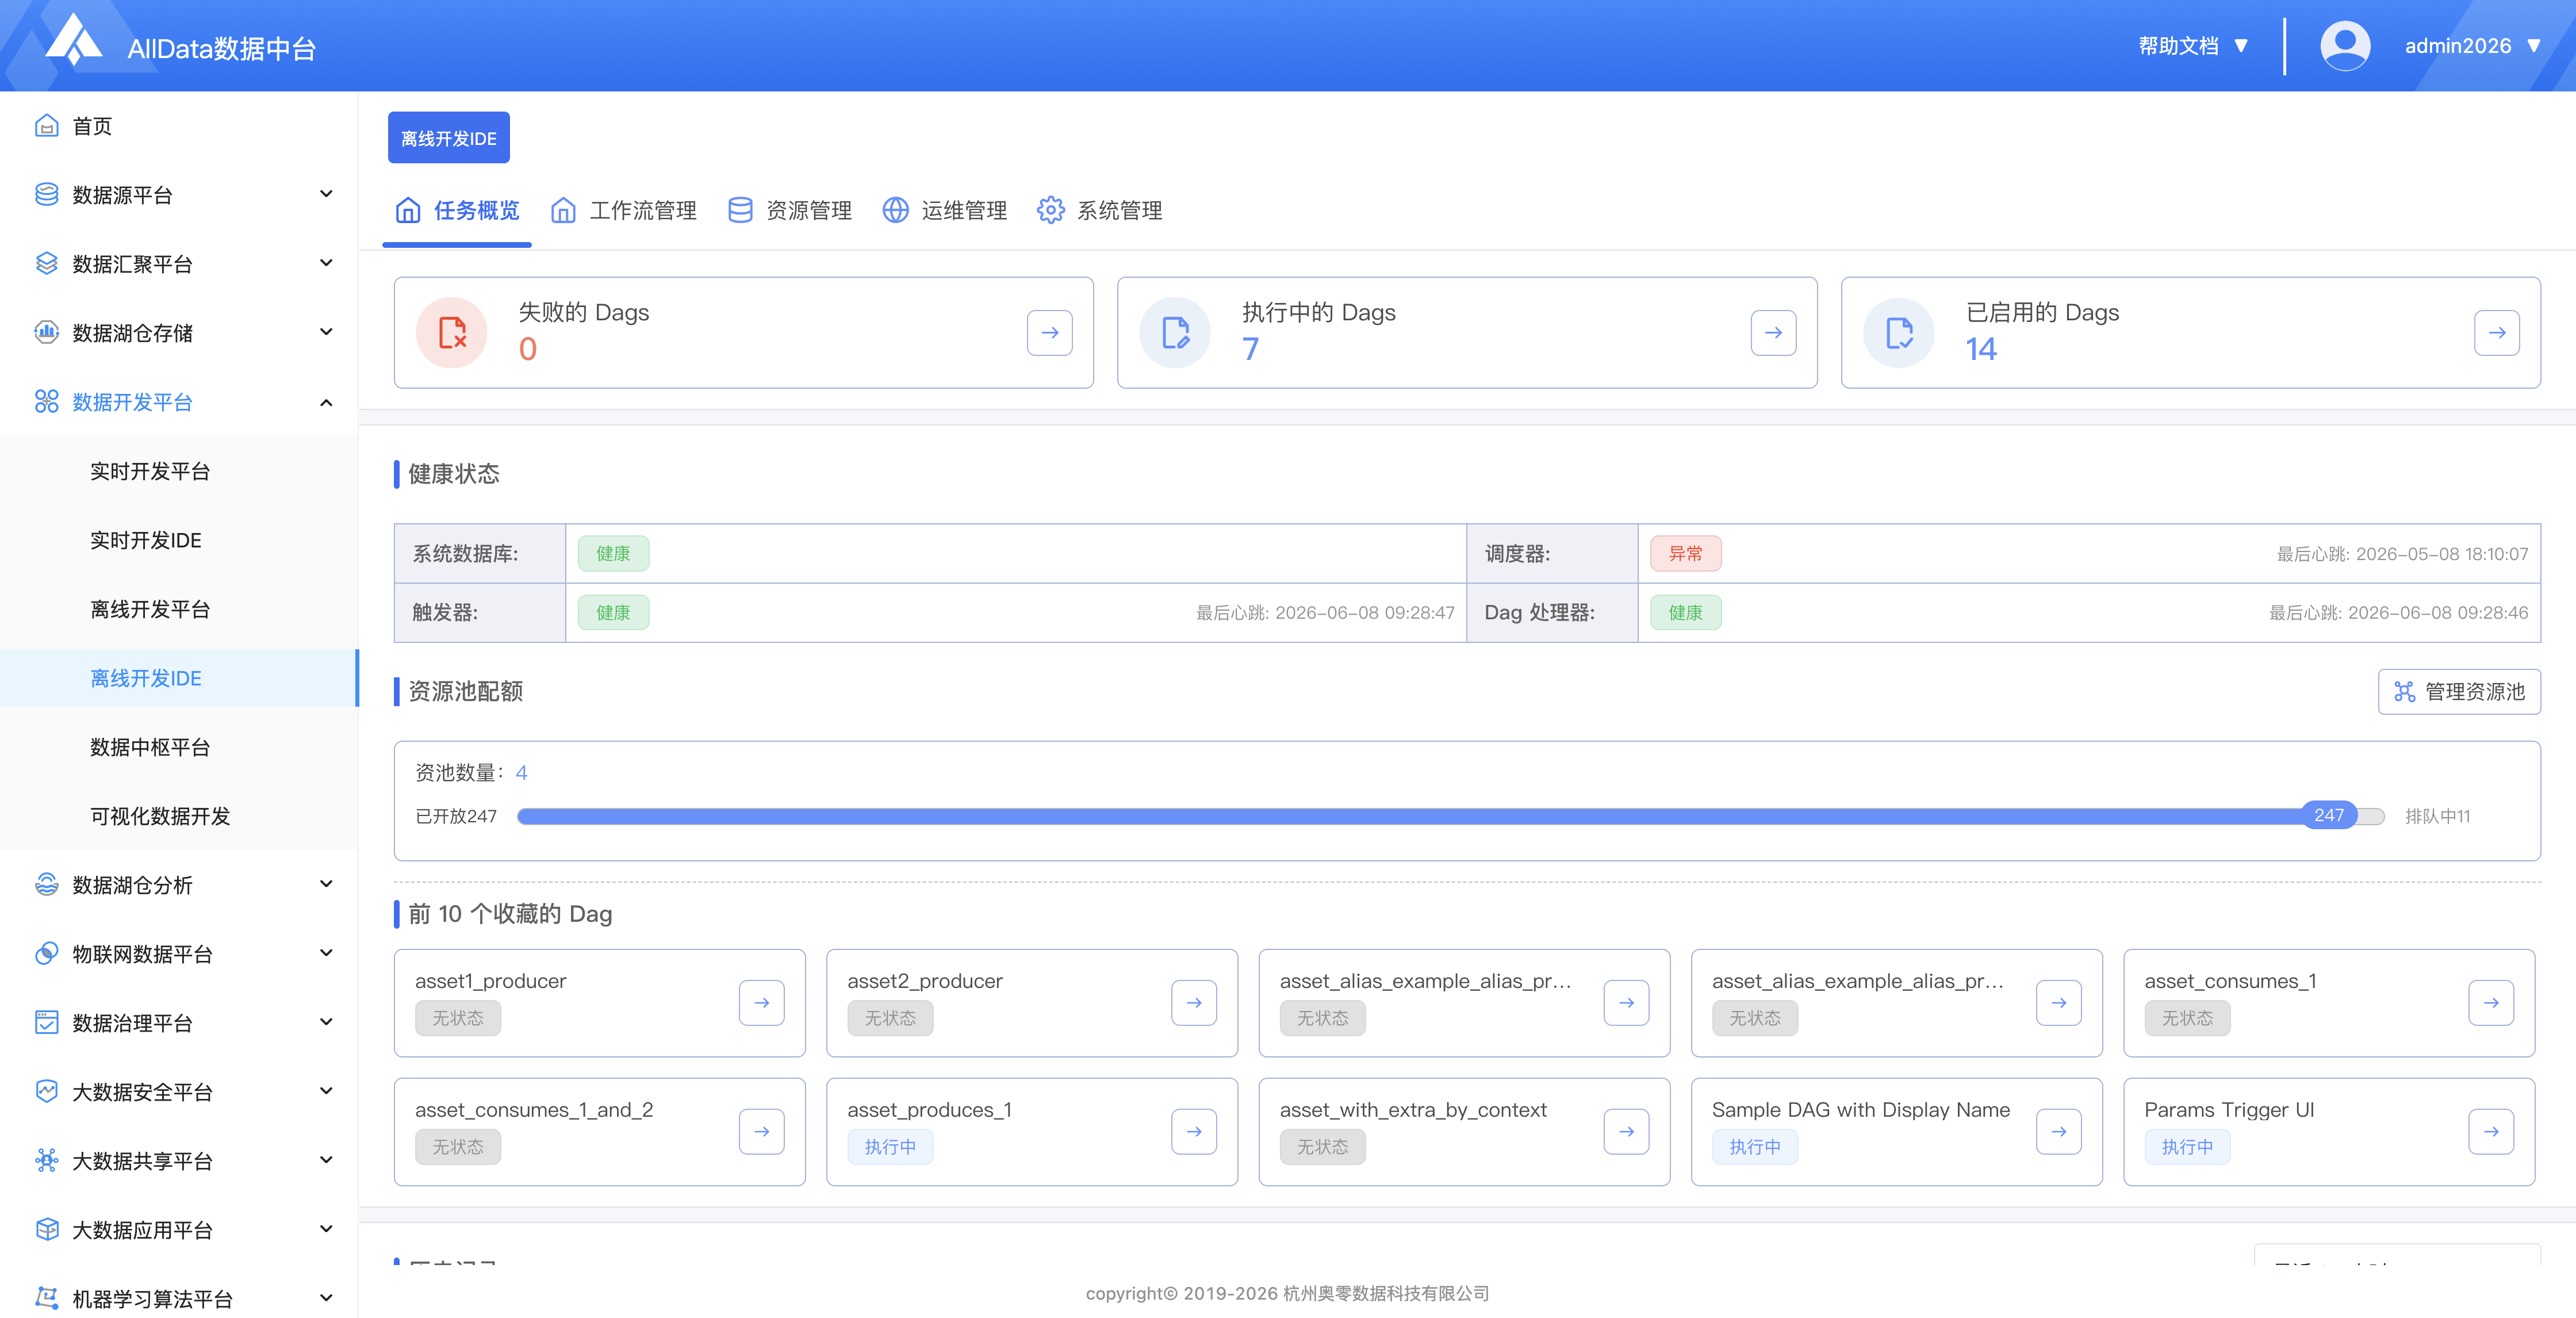Click the 数据湖仓存储 chart icon
The image size is (2576, 1318).
[x=46, y=333]
